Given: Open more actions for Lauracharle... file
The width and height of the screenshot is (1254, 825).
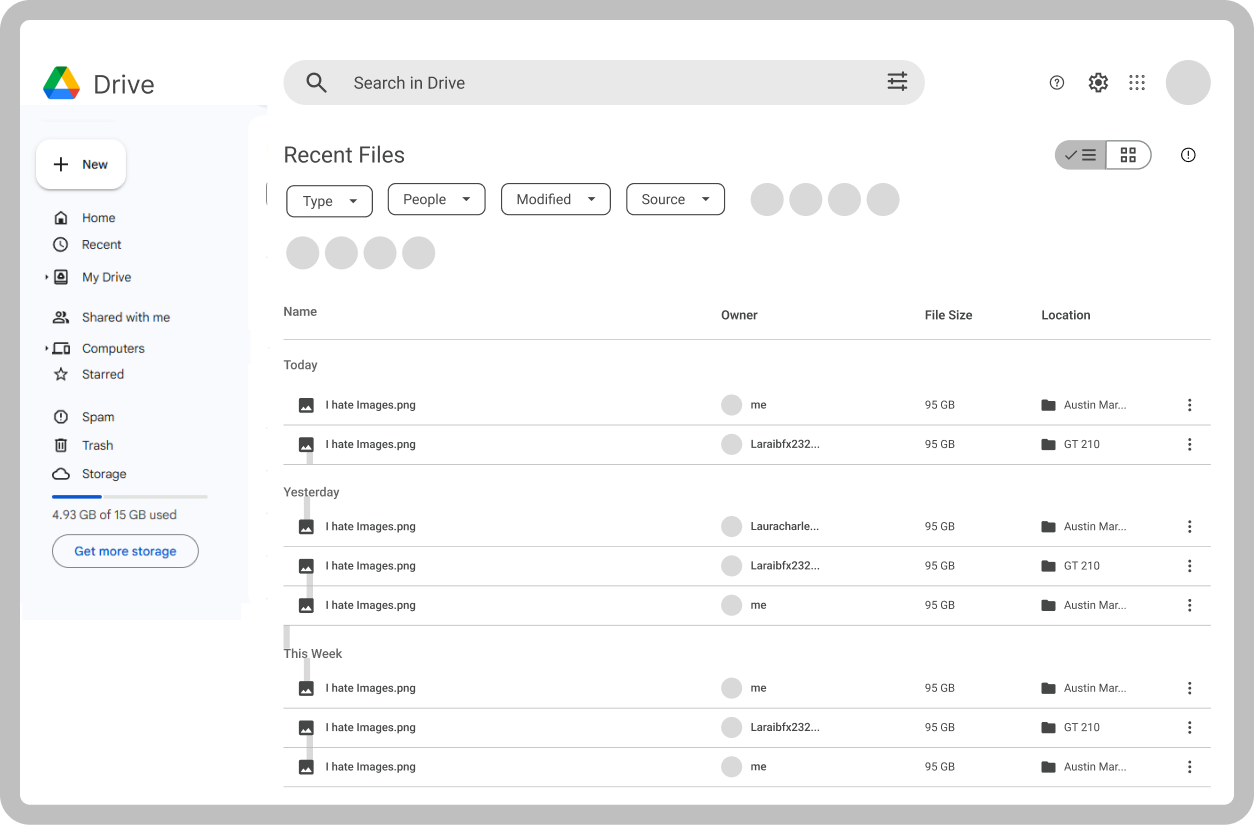Looking at the screenshot, I should click(x=1189, y=526).
